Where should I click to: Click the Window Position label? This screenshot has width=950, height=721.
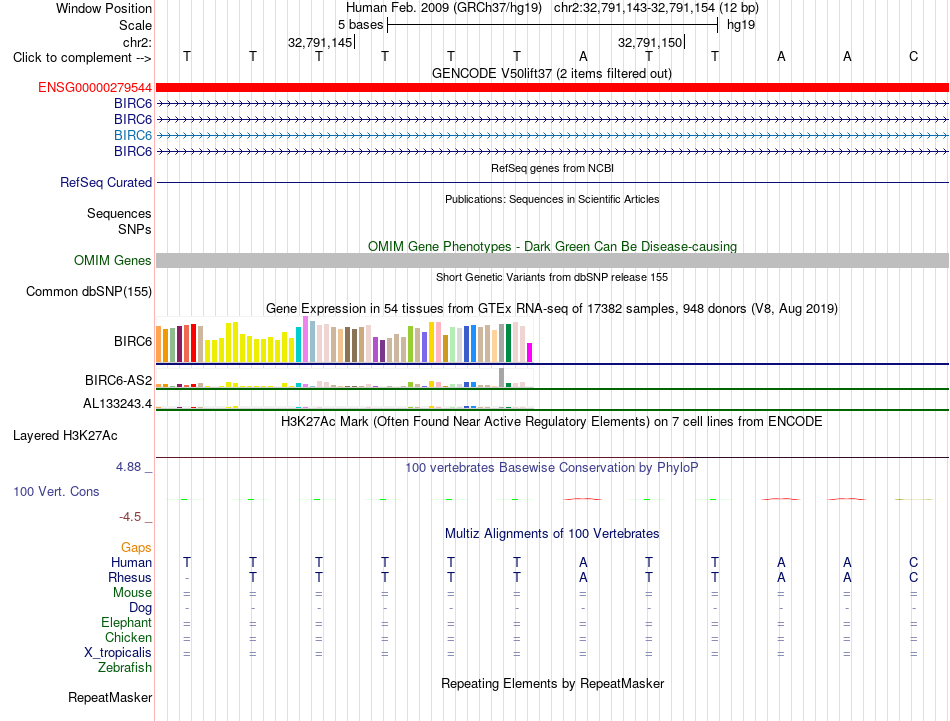click(x=104, y=8)
